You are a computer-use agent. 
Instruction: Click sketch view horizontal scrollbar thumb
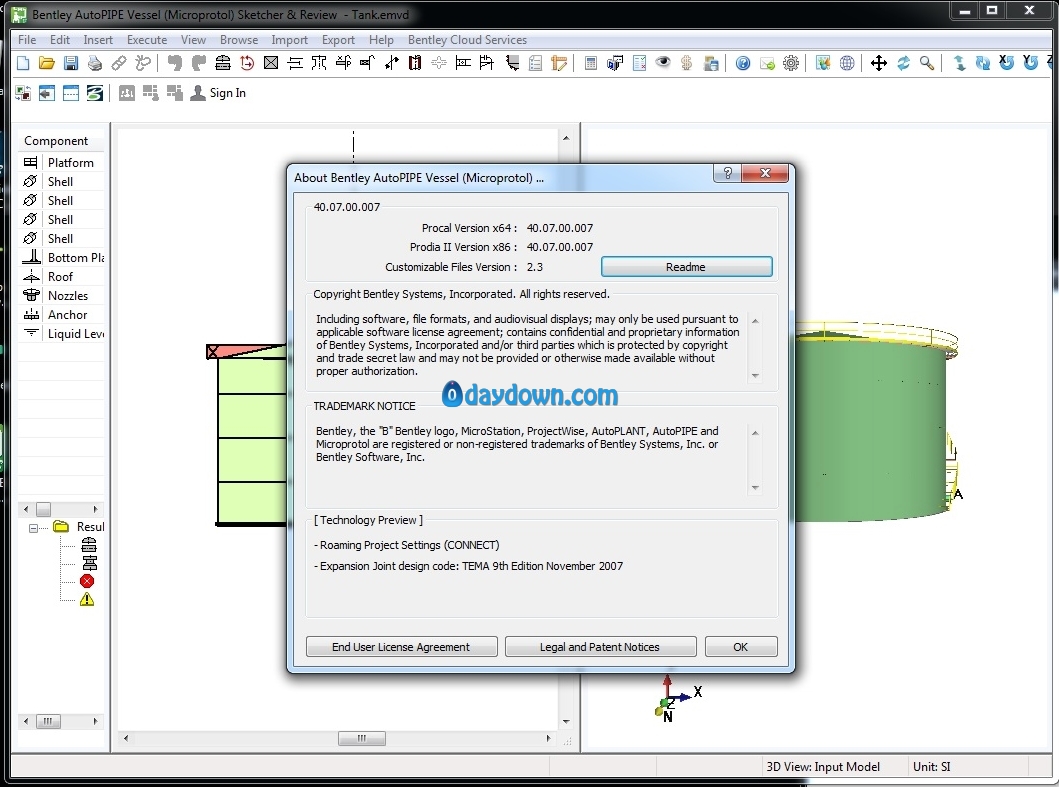(362, 738)
